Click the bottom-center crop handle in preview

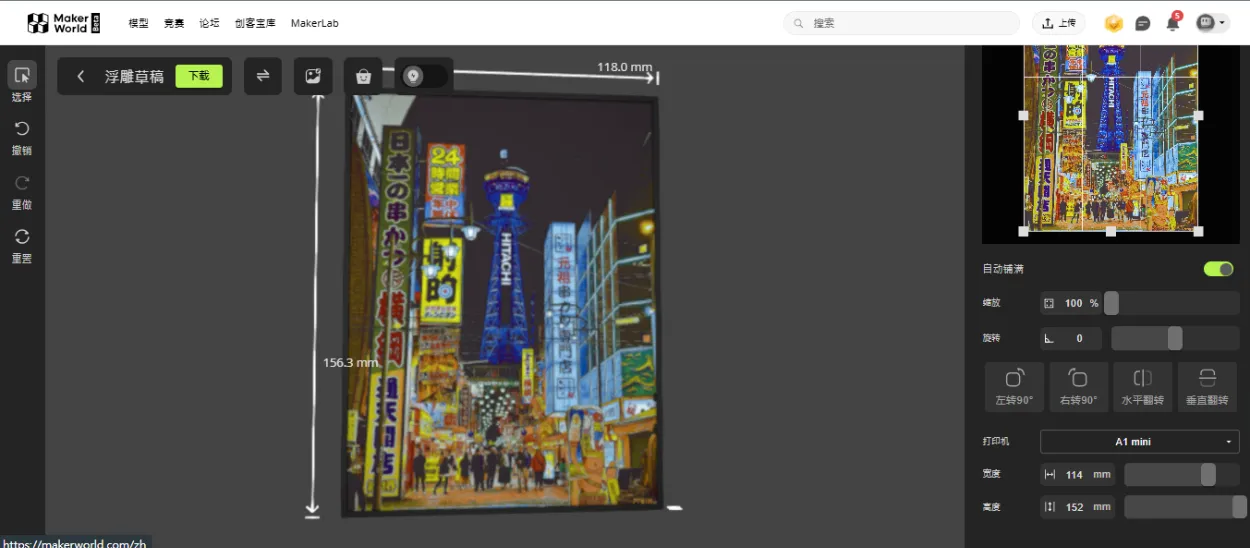pyautogui.click(x=1110, y=231)
